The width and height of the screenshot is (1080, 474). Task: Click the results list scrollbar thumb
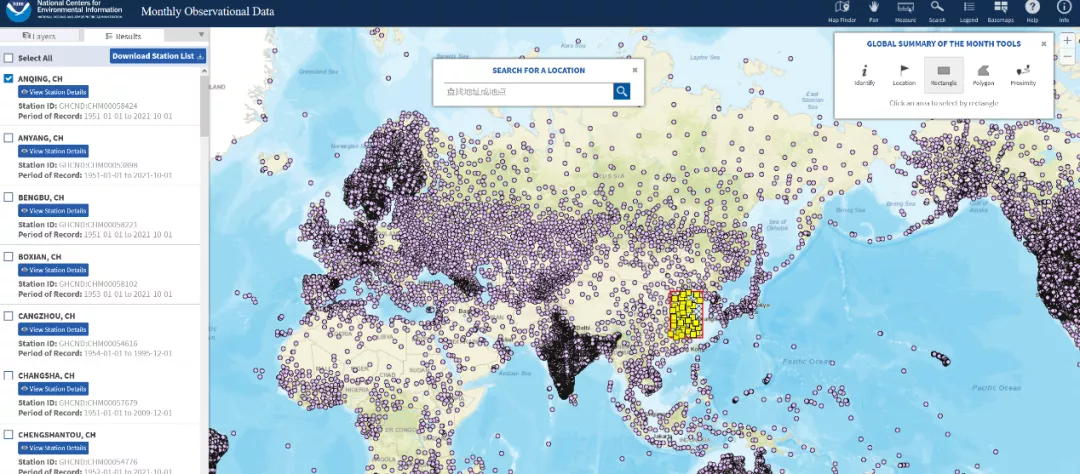205,107
